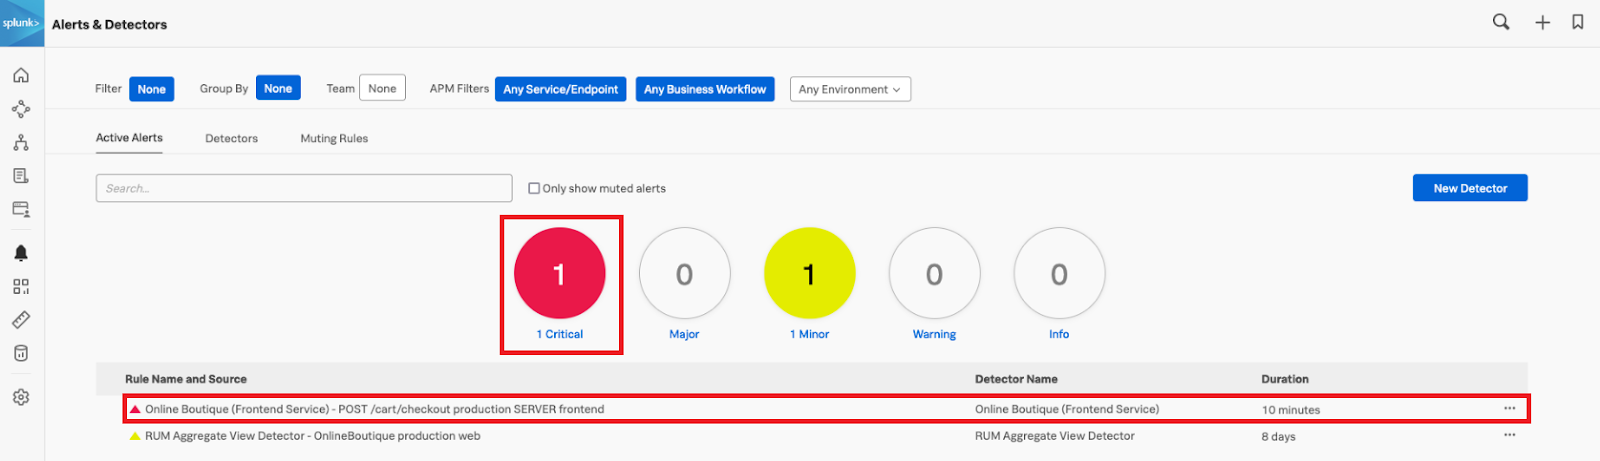Click Duration column header
The width and height of the screenshot is (1600, 461).
click(x=1285, y=379)
